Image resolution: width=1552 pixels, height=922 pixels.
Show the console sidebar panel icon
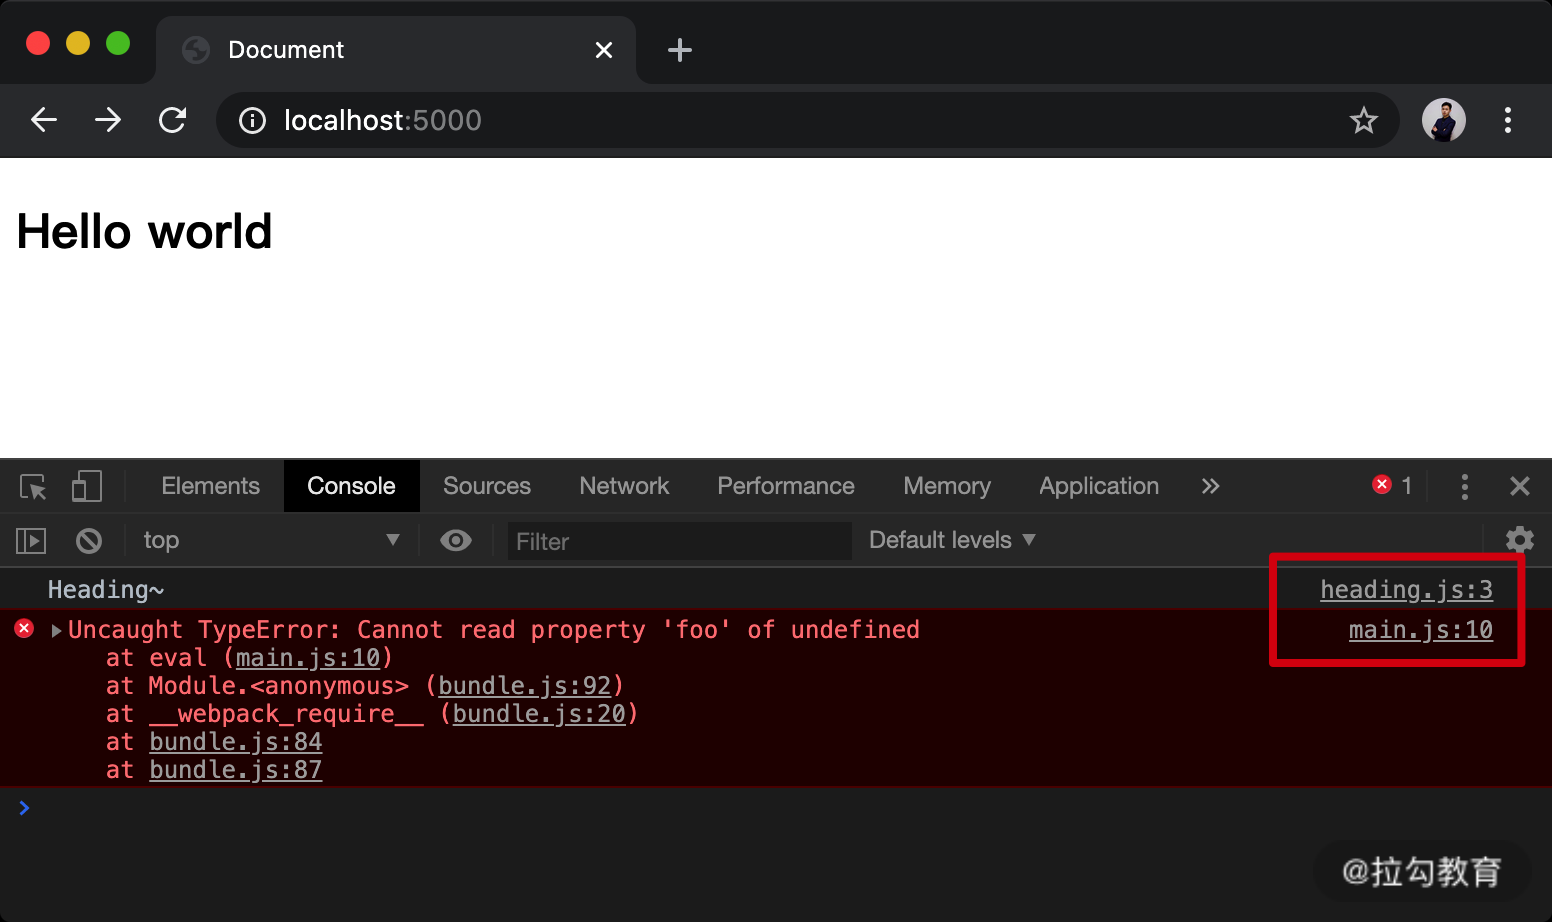(x=31, y=541)
